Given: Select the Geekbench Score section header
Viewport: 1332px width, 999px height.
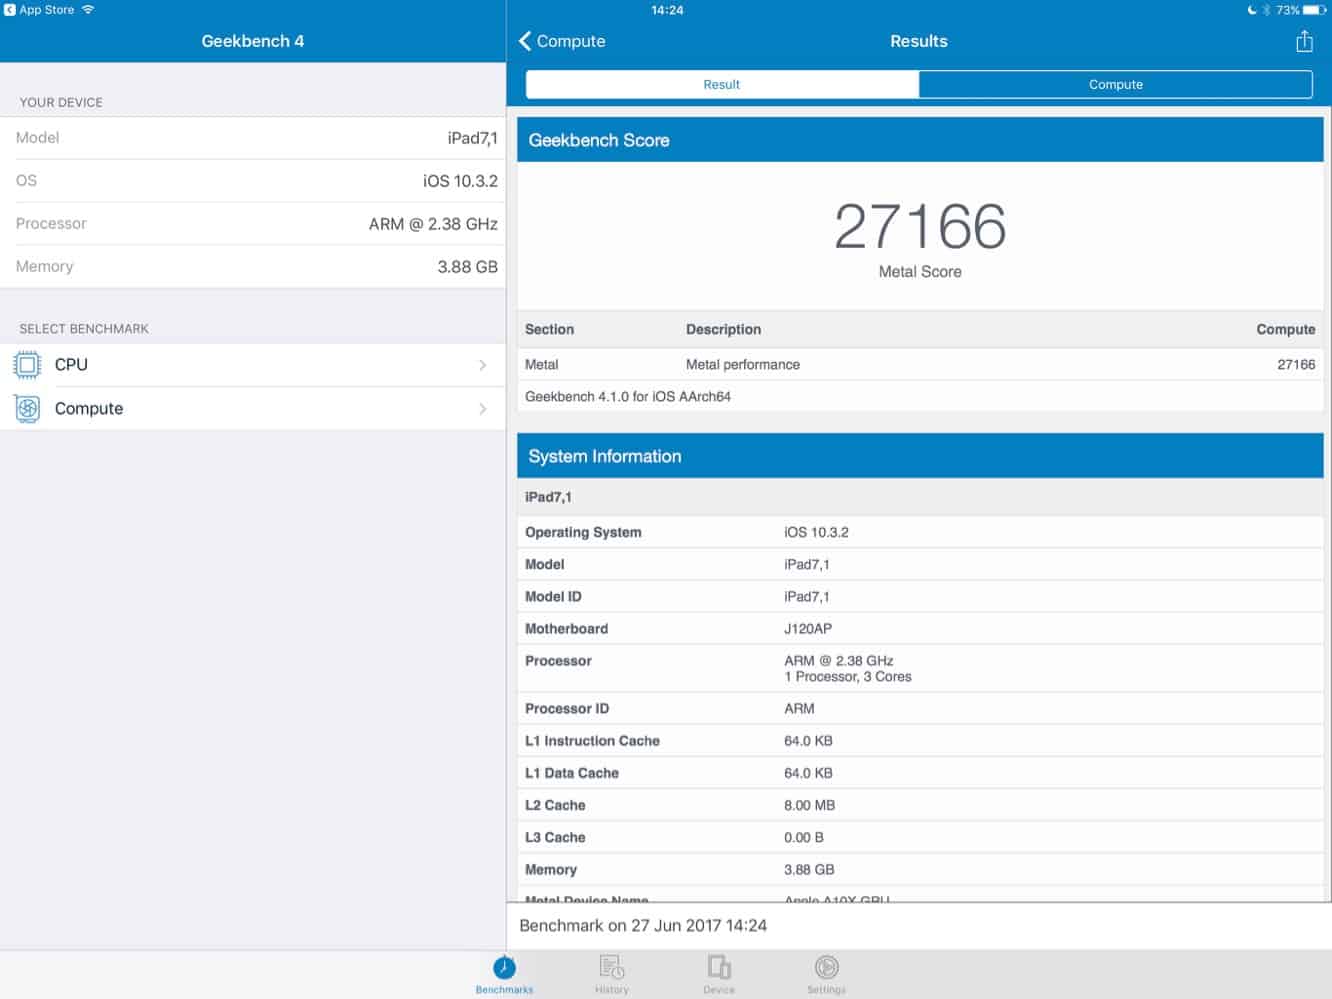Looking at the screenshot, I should (x=920, y=140).
